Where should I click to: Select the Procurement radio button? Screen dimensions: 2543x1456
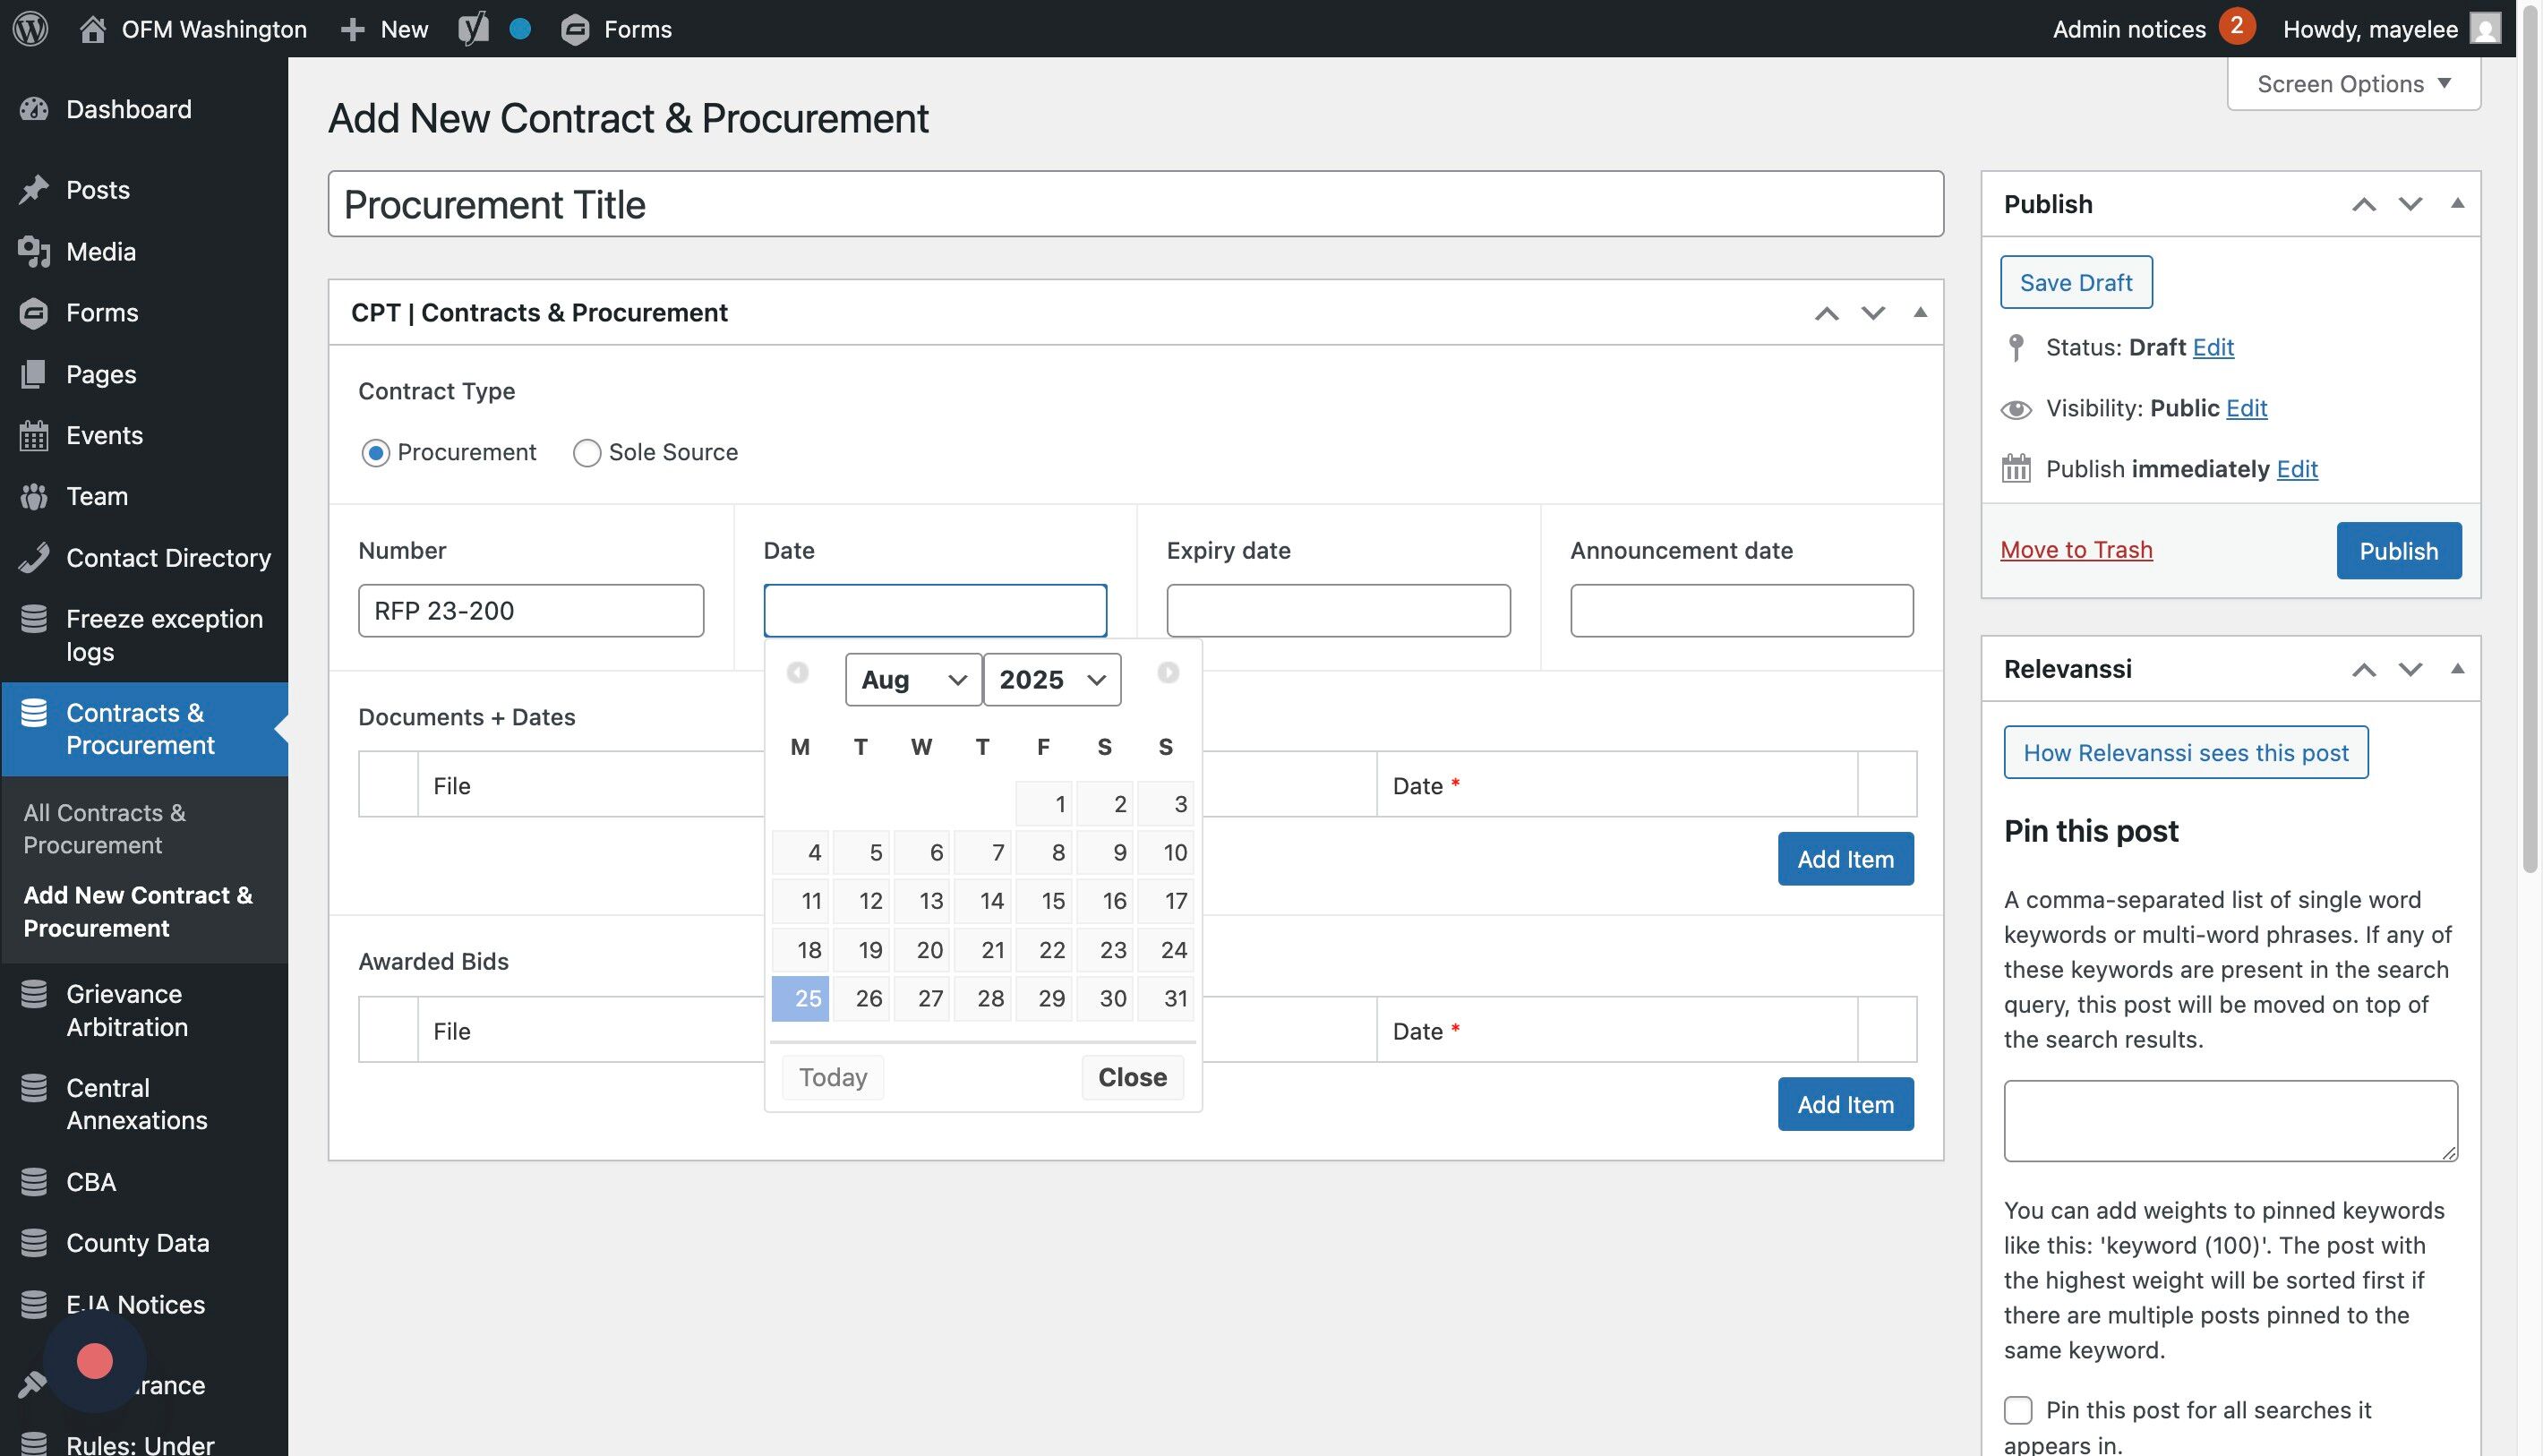pyautogui.click(x=375, y=453)
